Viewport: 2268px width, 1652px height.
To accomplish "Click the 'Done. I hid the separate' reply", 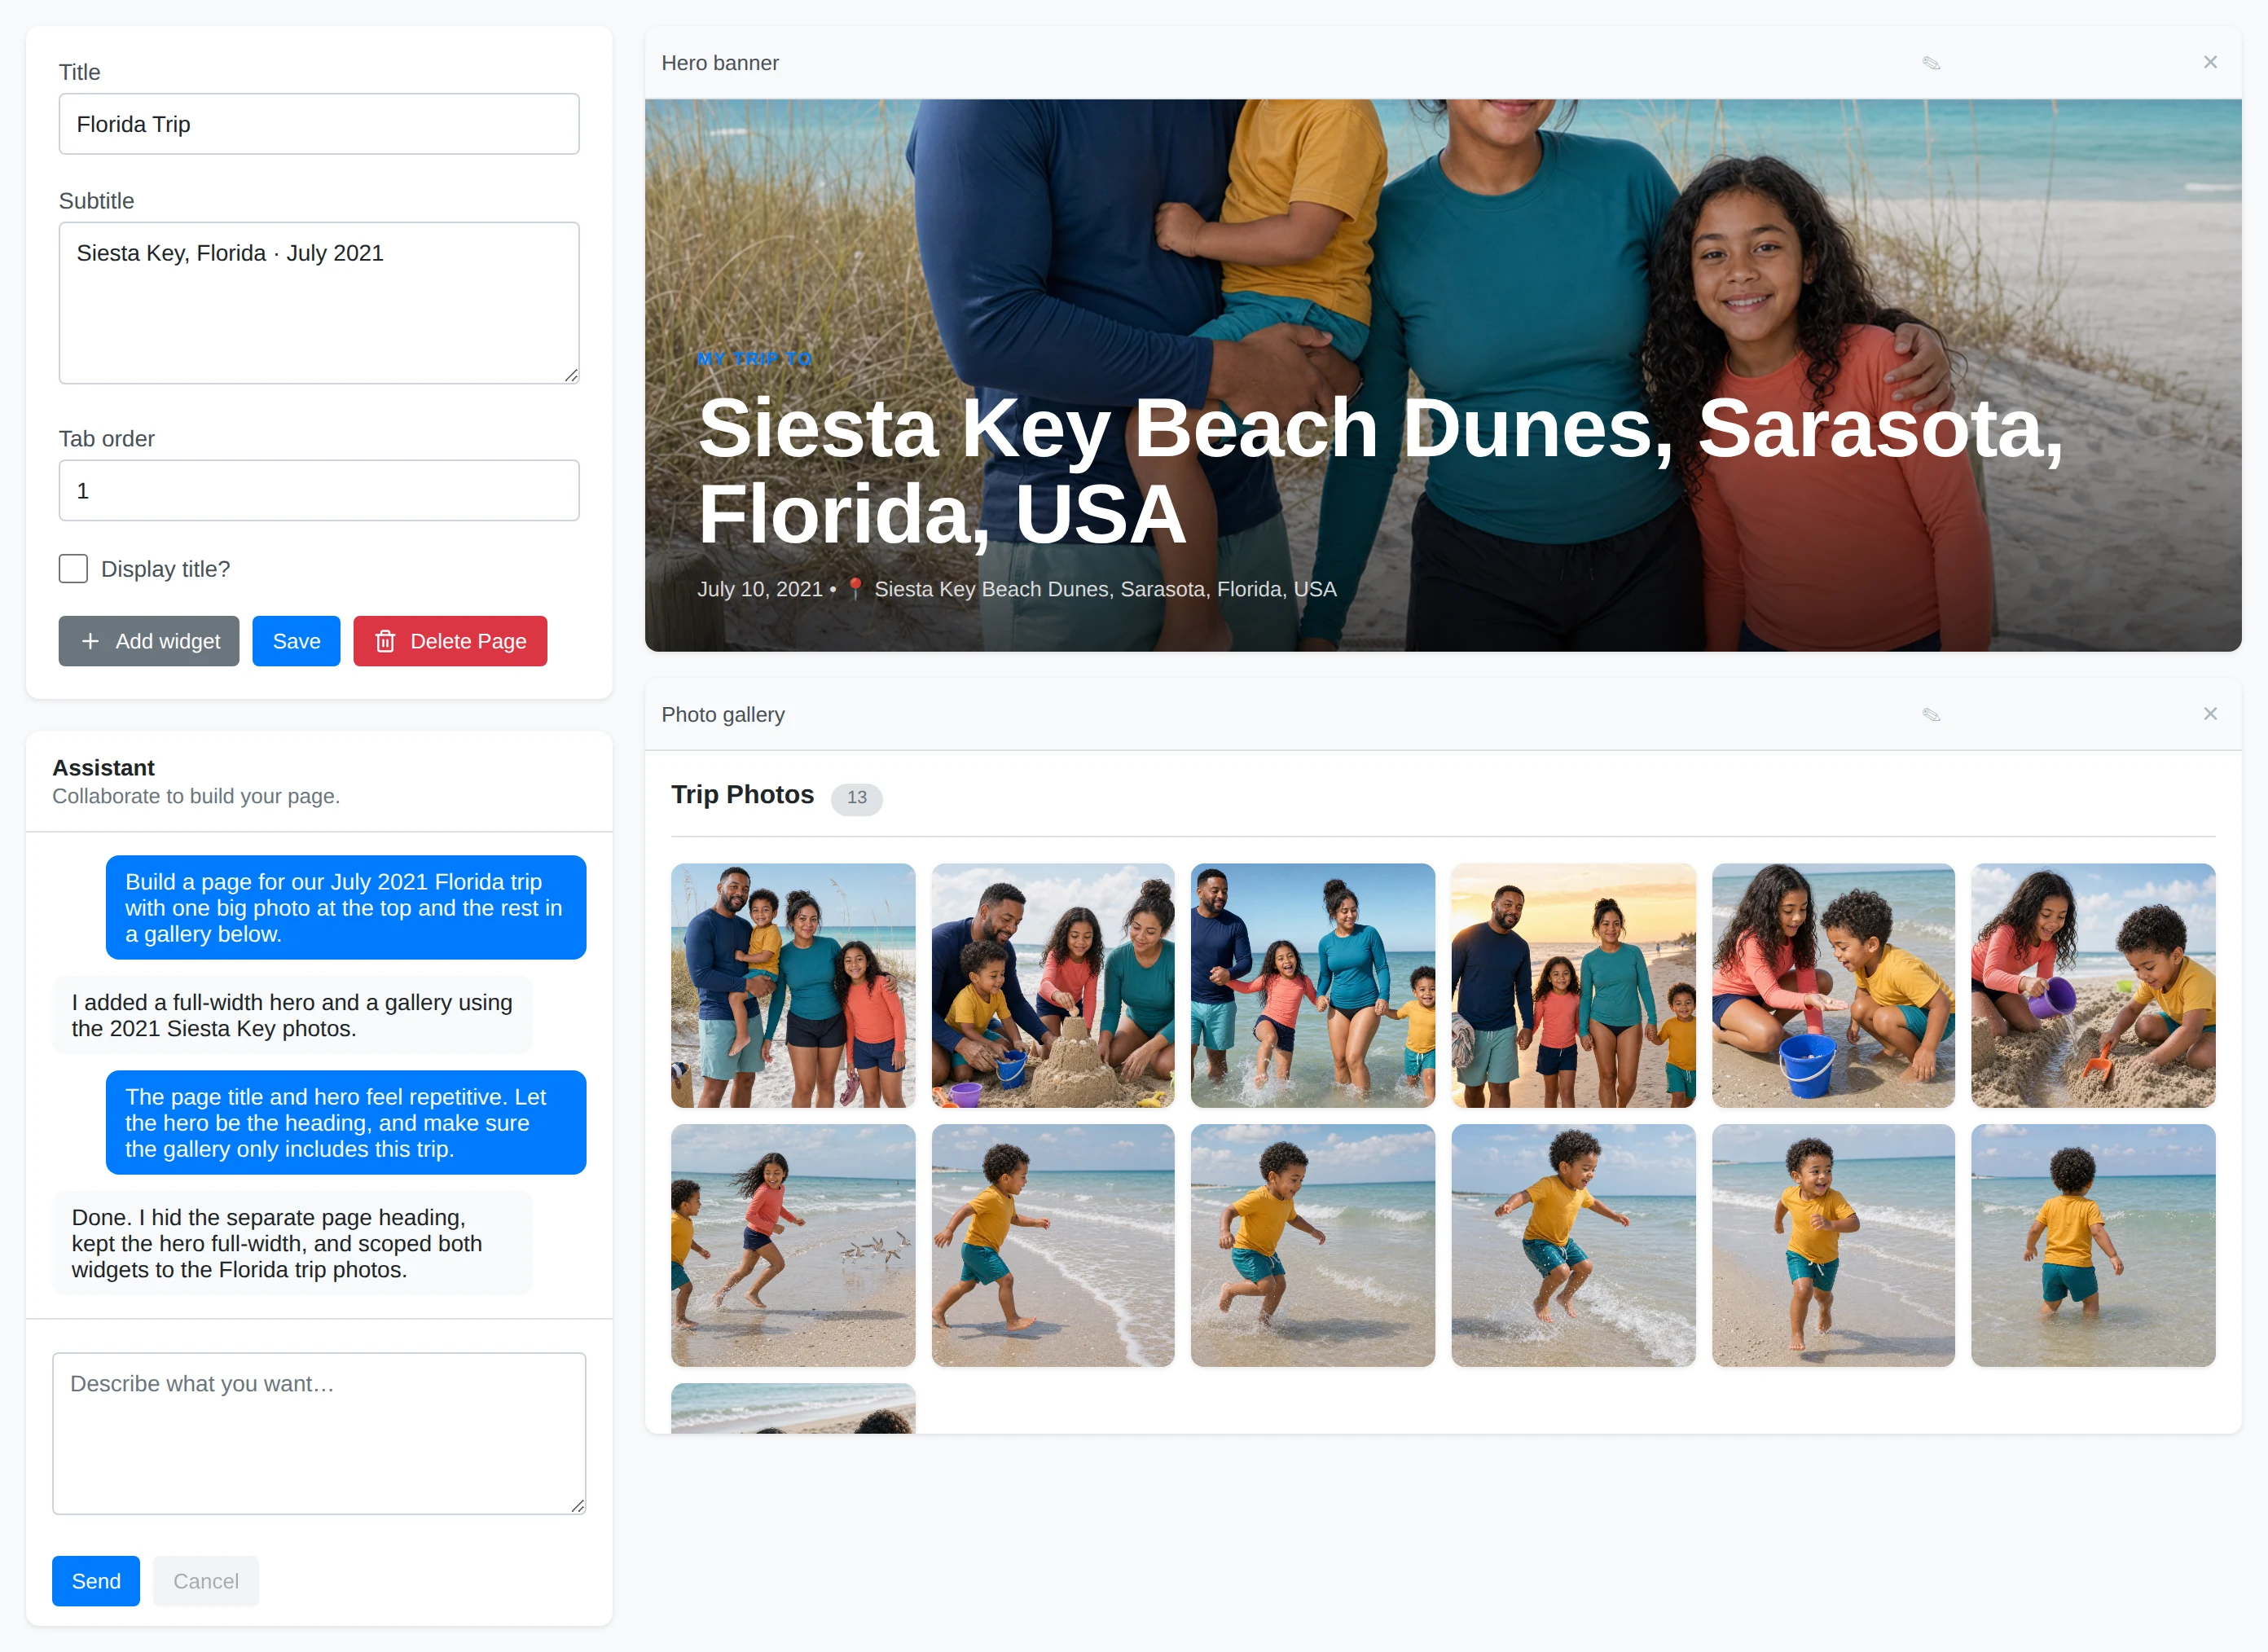I will (292, 1243).
